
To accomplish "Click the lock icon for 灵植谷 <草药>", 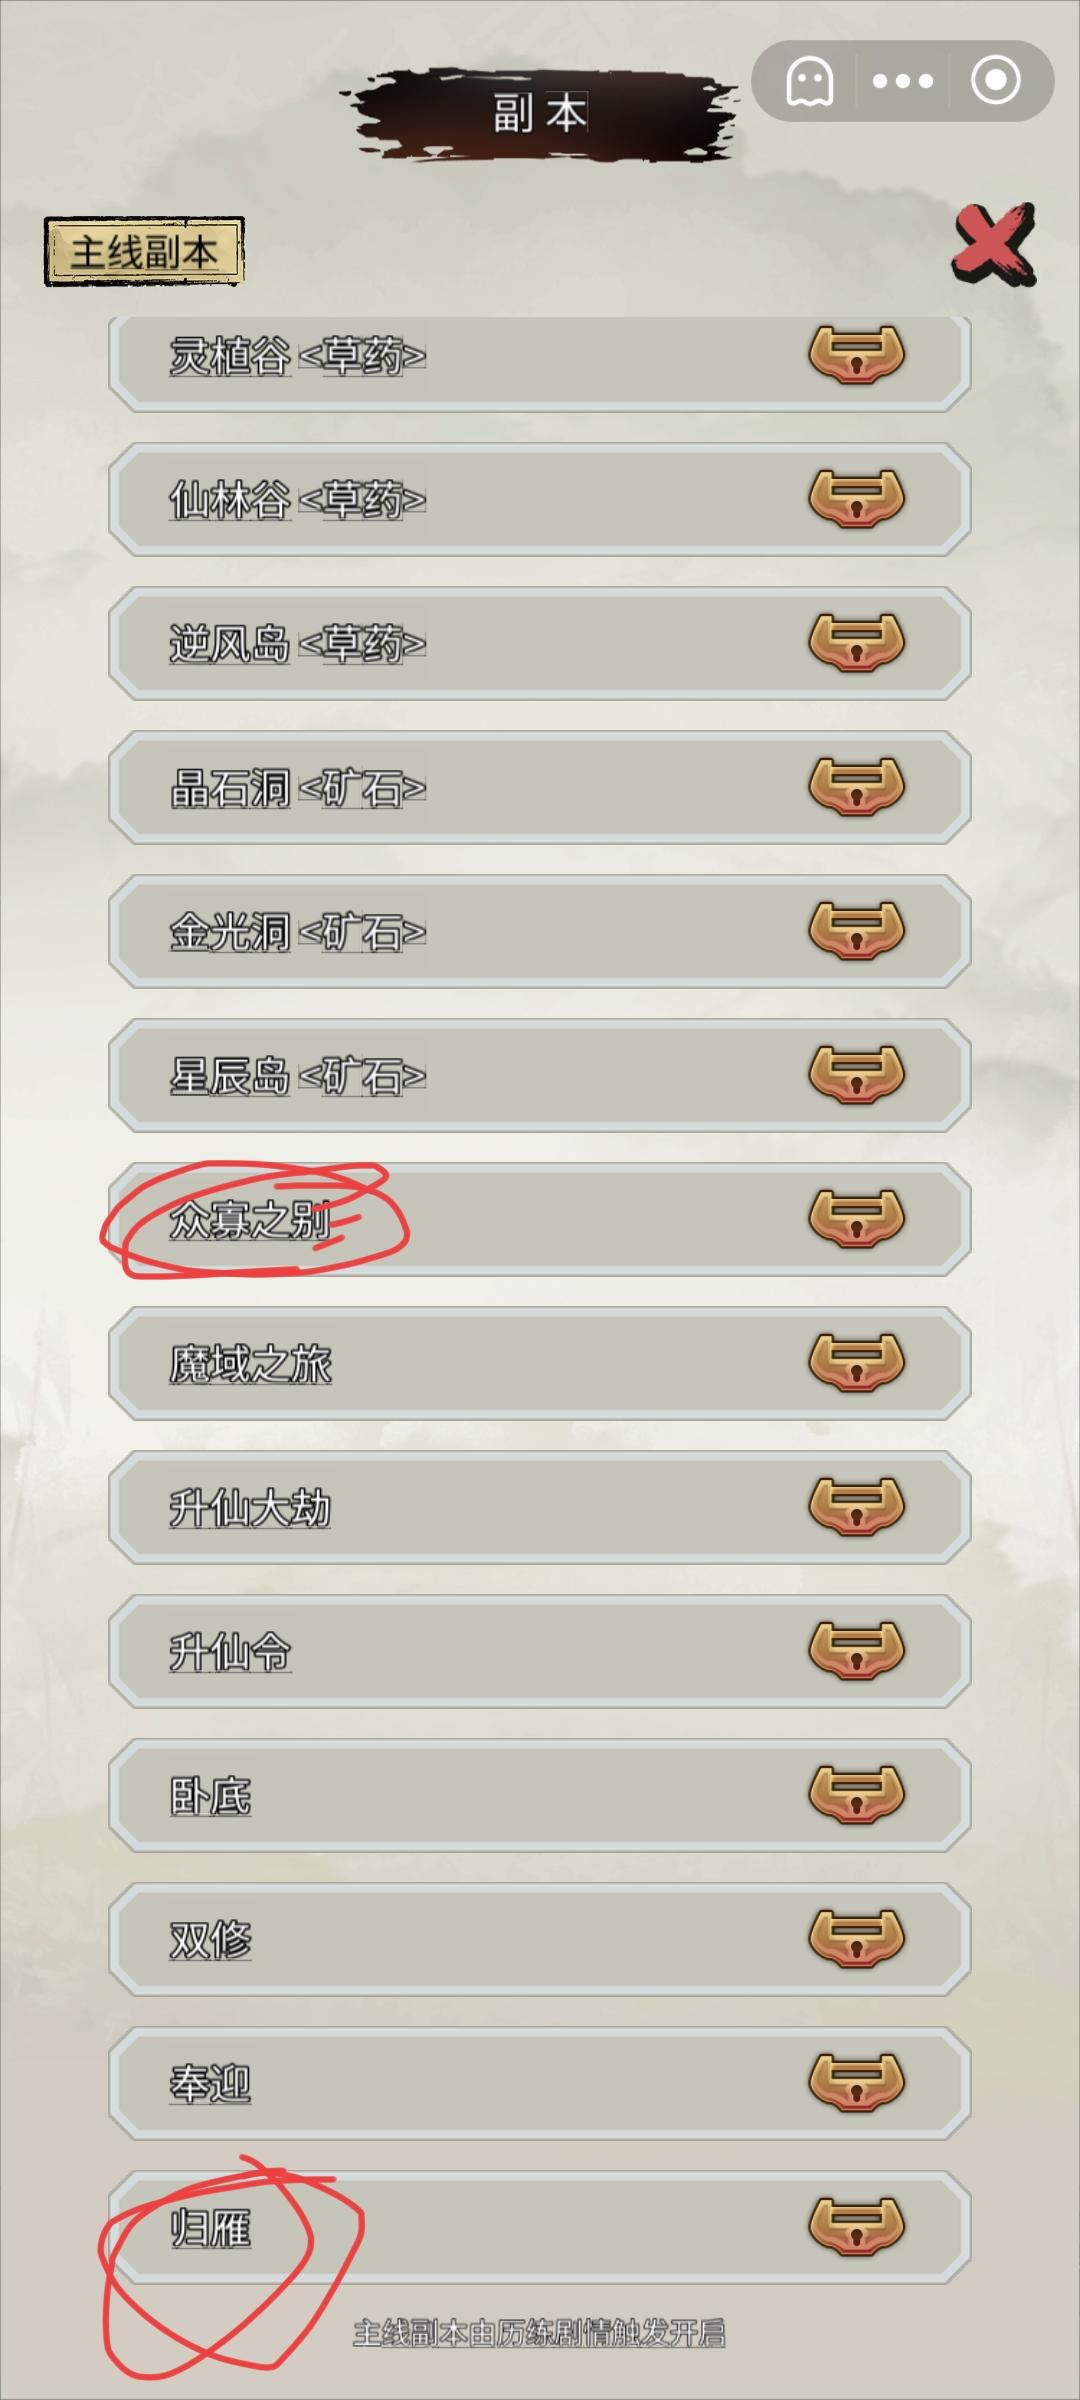I will pos(857,355).
